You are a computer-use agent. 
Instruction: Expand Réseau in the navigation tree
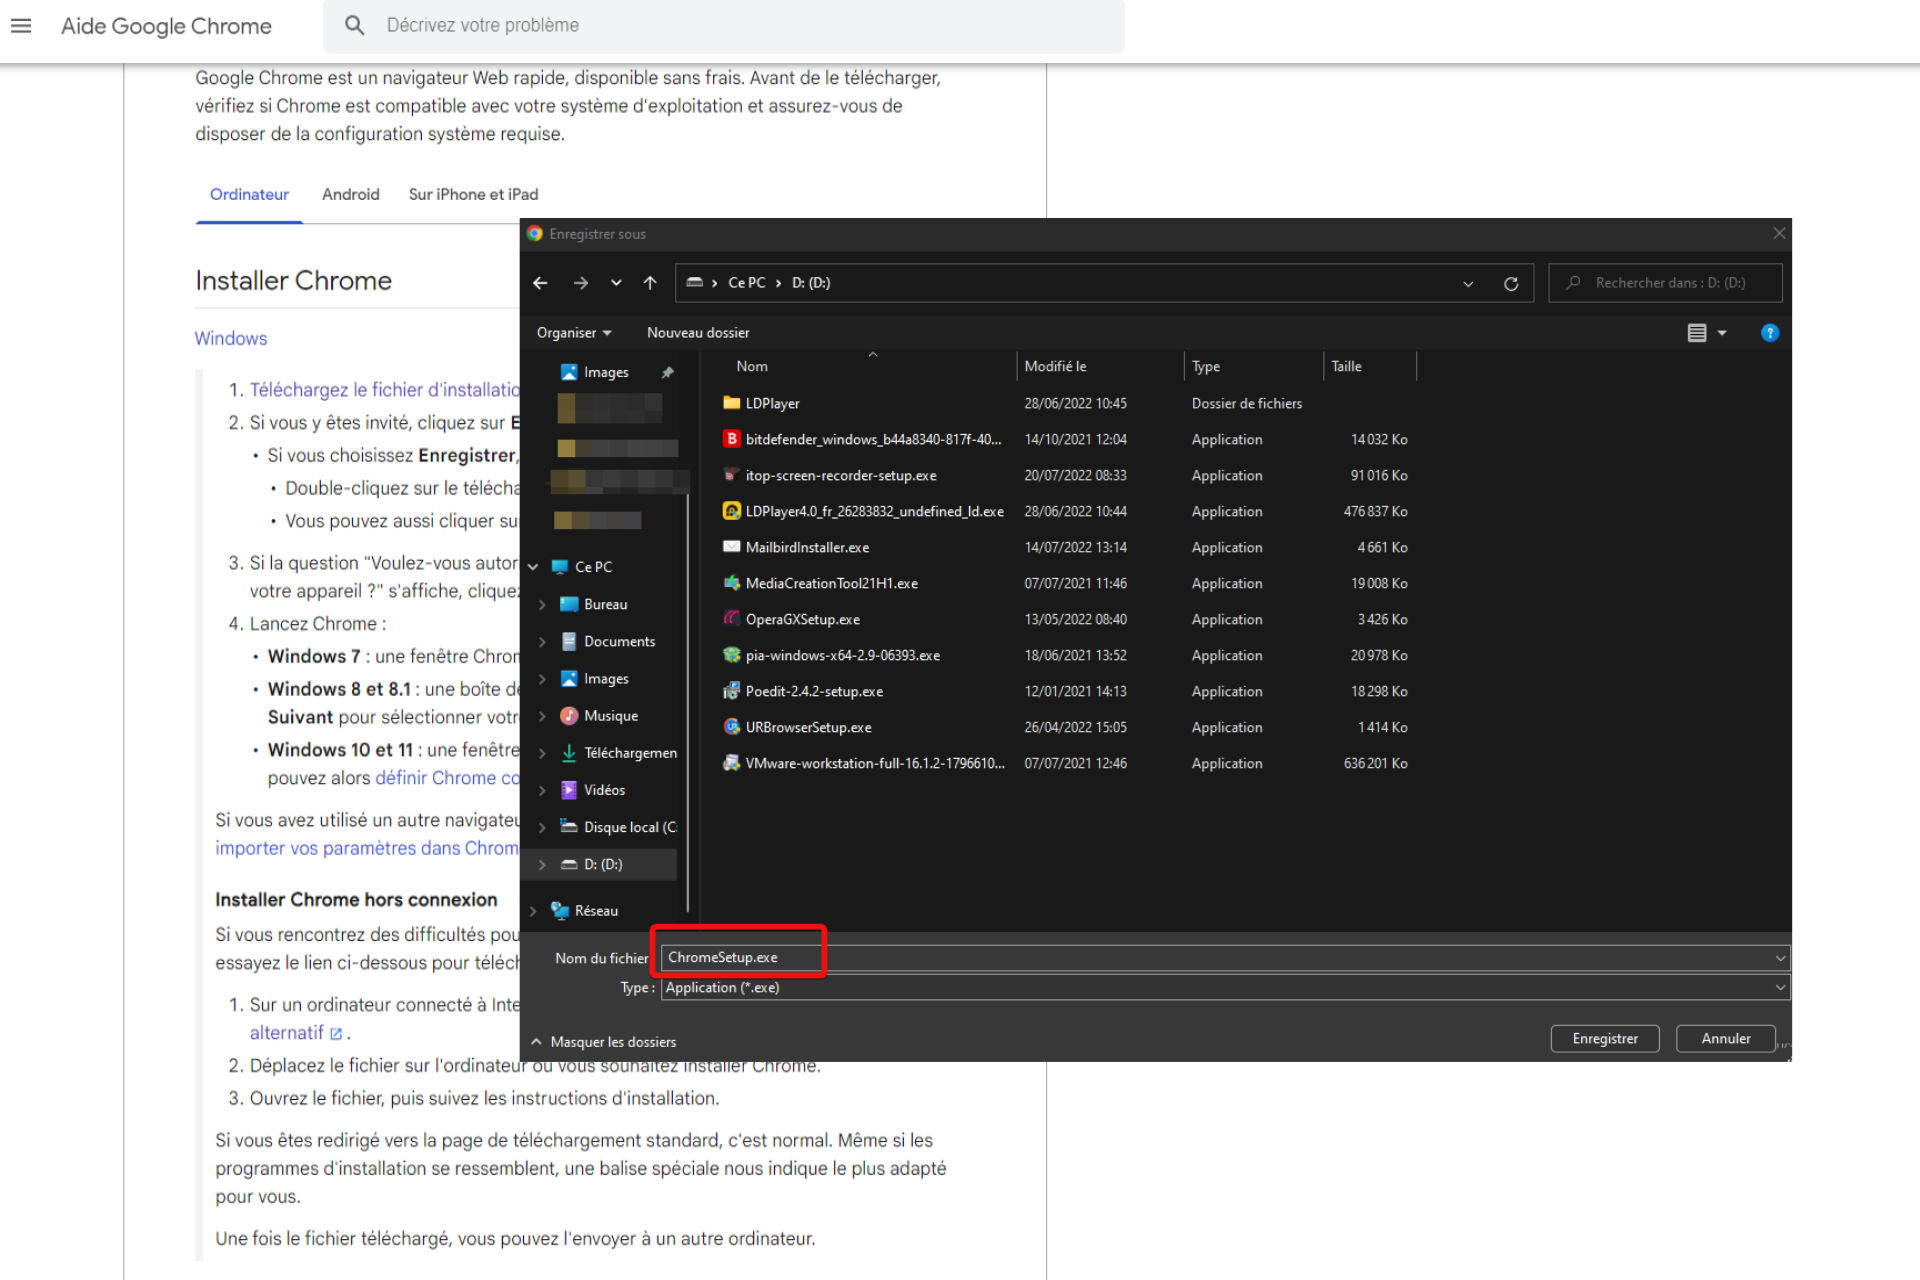click(x=534, y=911)
